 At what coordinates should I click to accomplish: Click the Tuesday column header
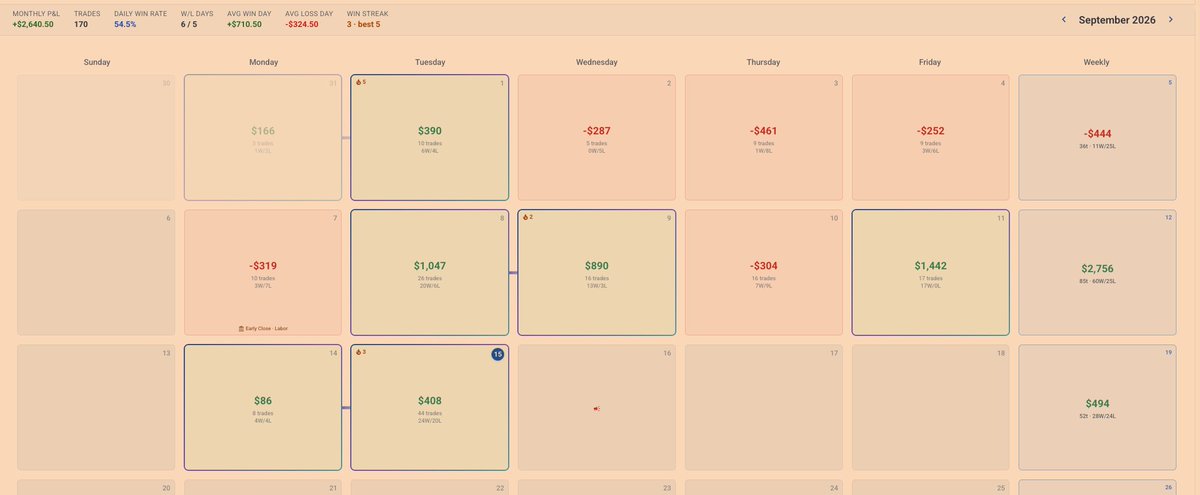[430, 62]
